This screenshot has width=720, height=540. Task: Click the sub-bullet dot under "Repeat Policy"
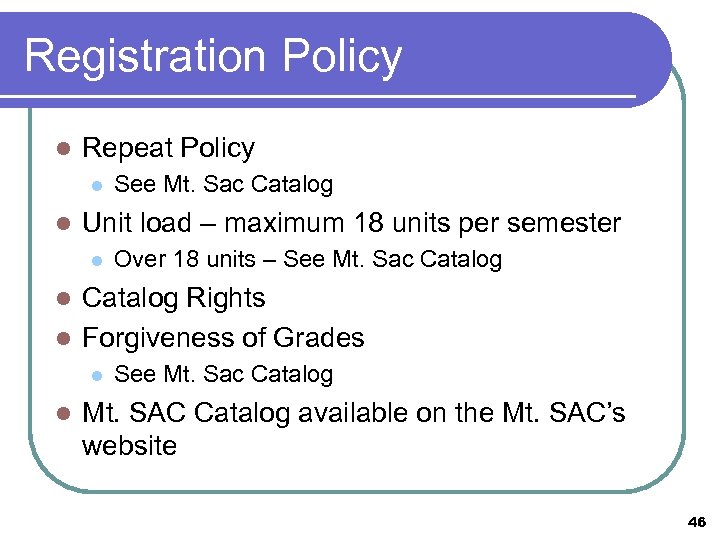coord(96,185)
